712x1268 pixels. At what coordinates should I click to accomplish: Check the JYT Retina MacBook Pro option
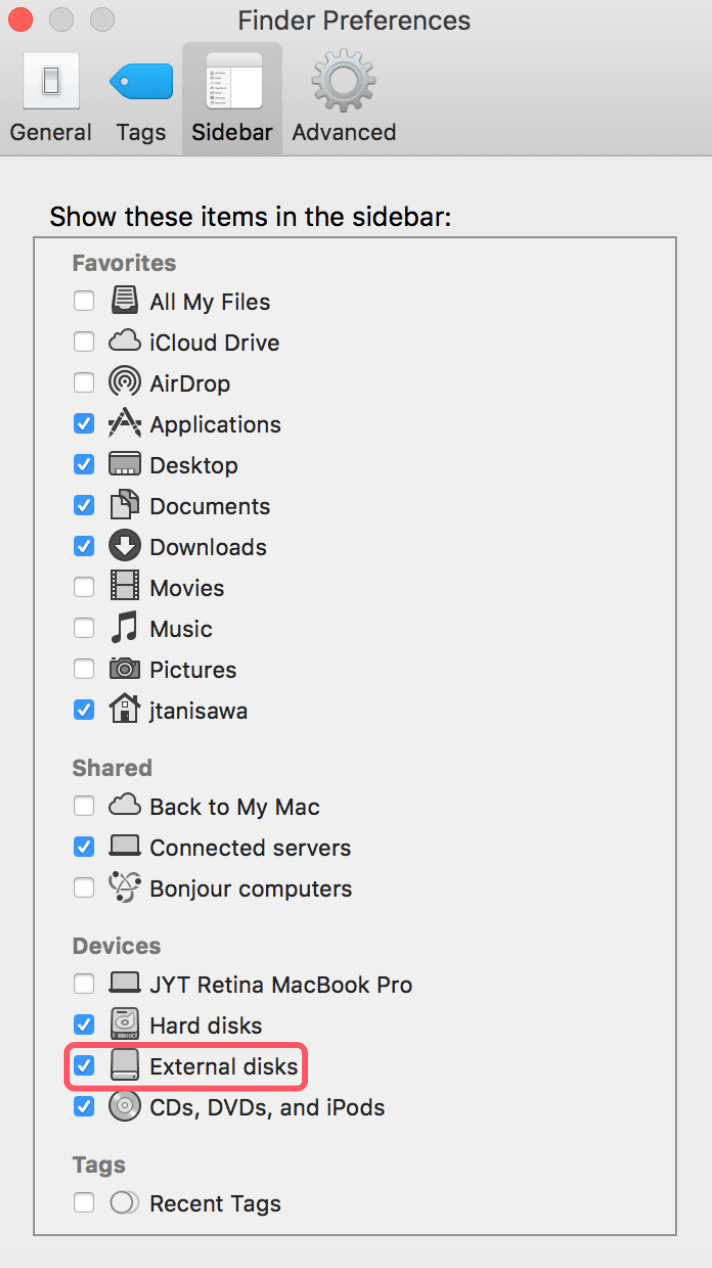[x=84, y=984]
